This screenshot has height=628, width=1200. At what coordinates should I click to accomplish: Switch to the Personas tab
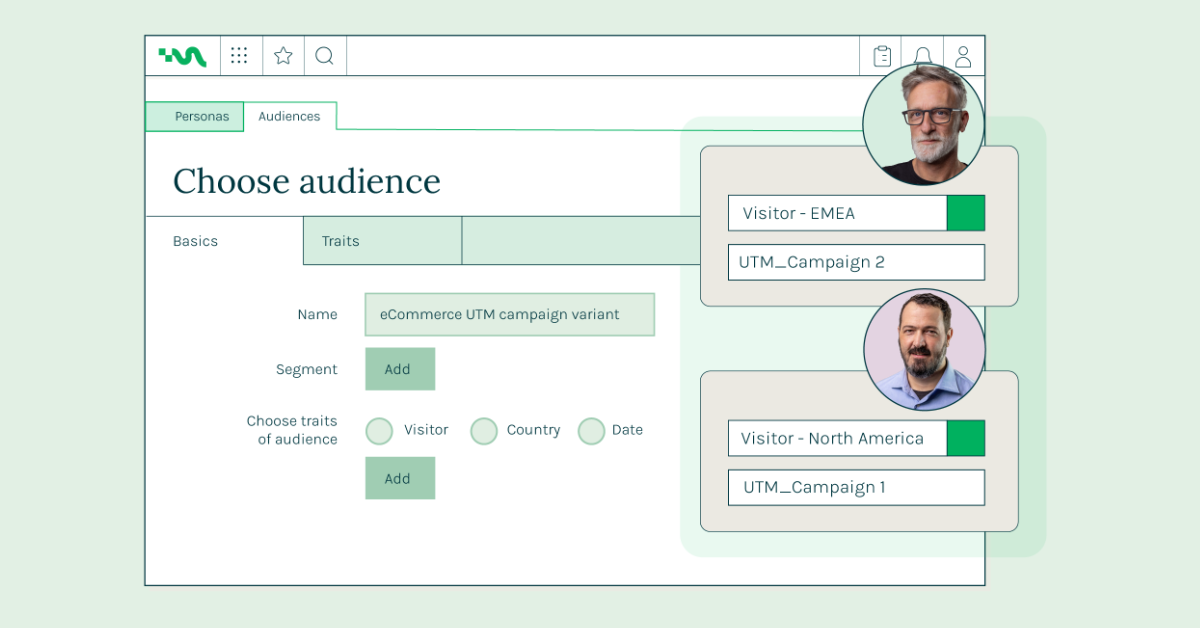point(195,116)
